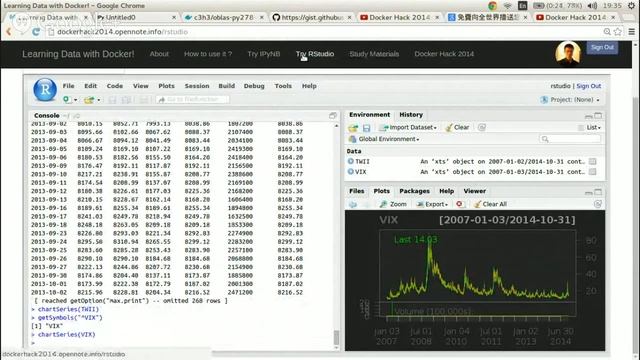Refresh the current plot icon
Image resolution: width=640 pixels, height=360 pixels.
598,204
